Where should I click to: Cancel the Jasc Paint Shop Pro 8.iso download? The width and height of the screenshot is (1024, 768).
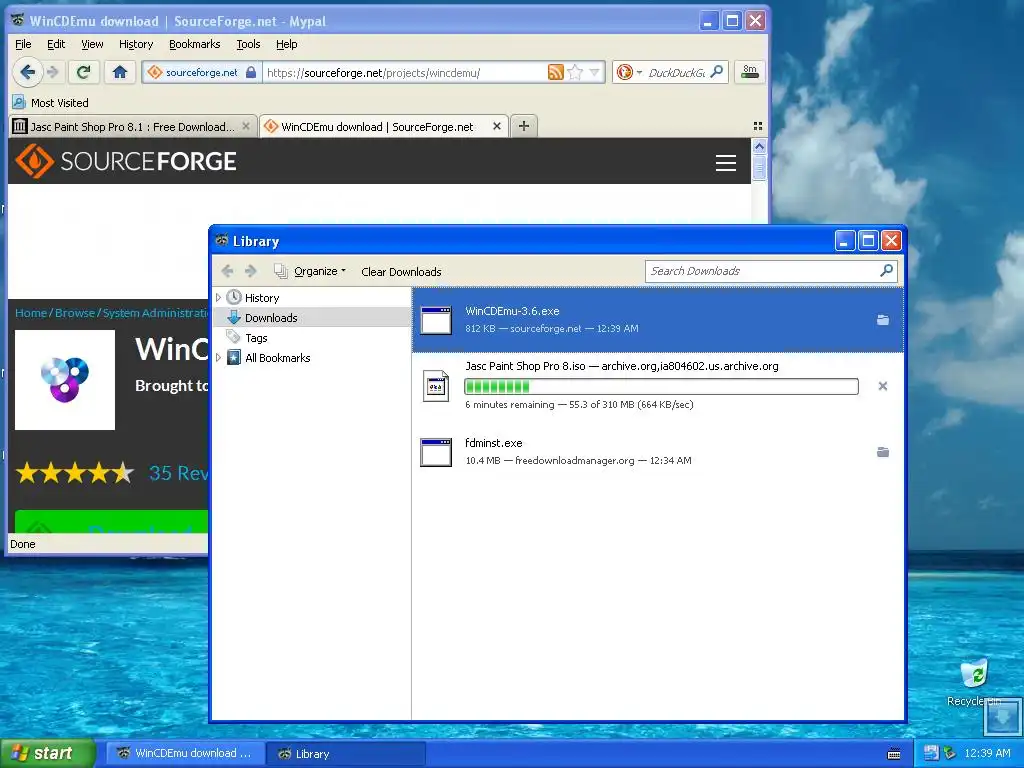pos(883,386)
